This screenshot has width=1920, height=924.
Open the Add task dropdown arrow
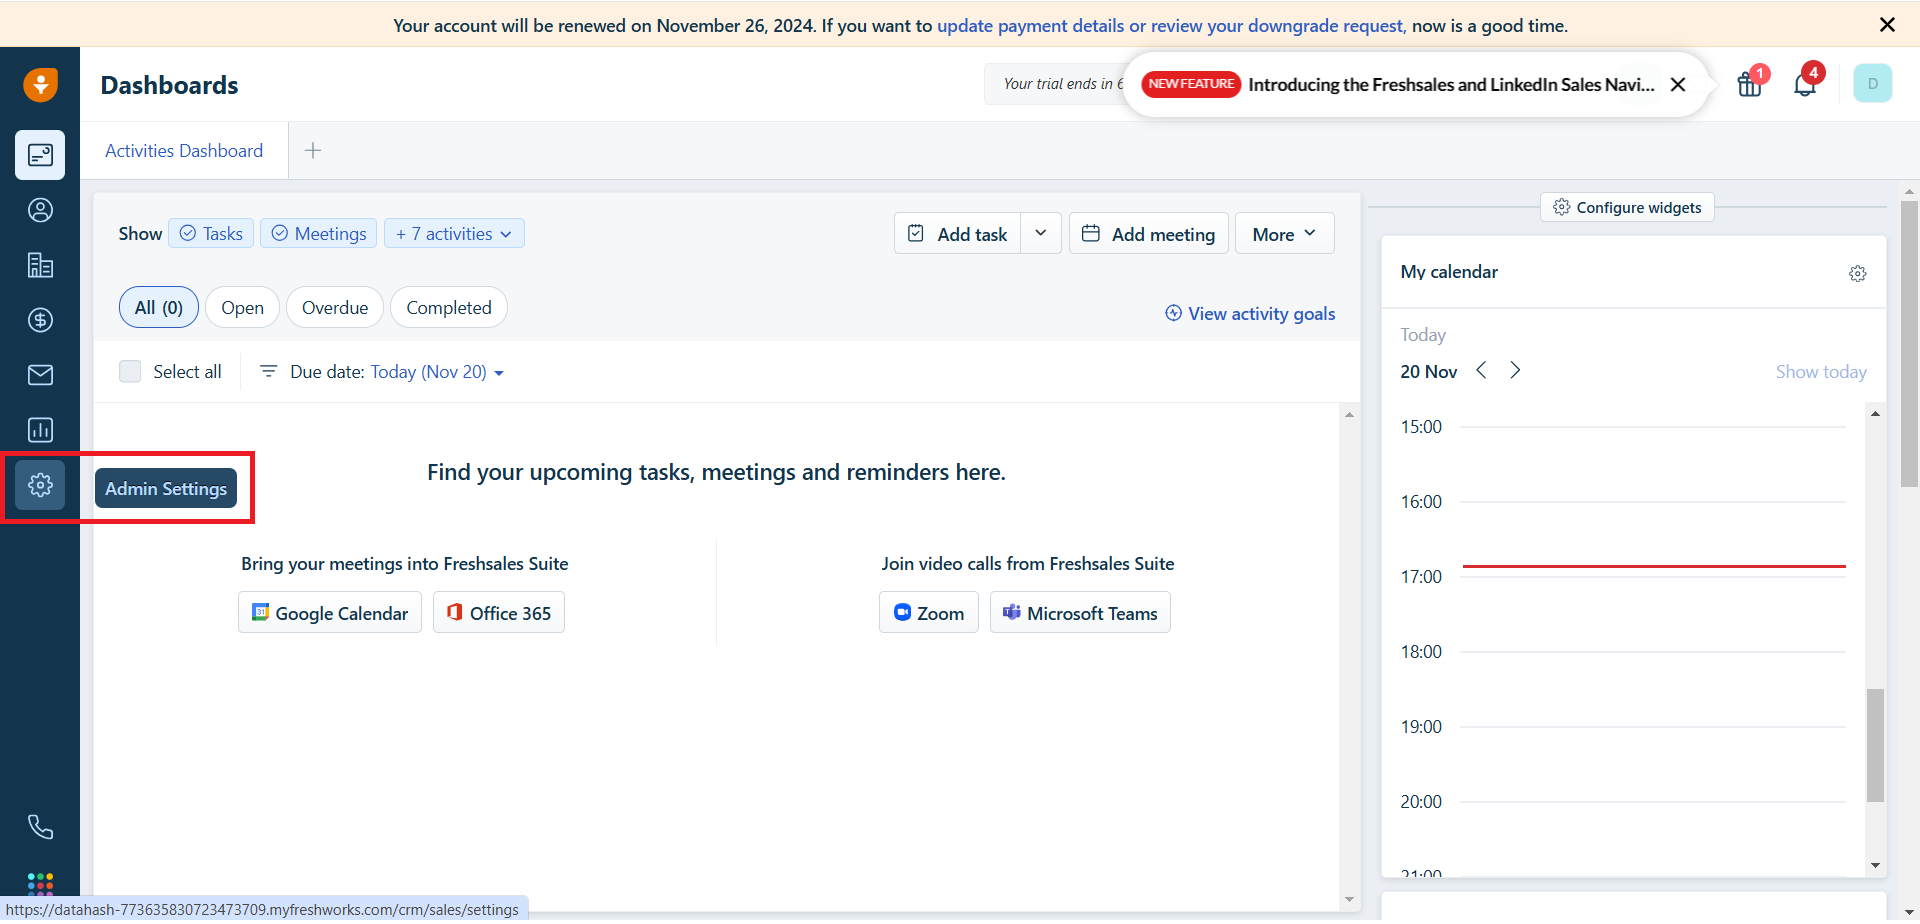(1041, 233)
